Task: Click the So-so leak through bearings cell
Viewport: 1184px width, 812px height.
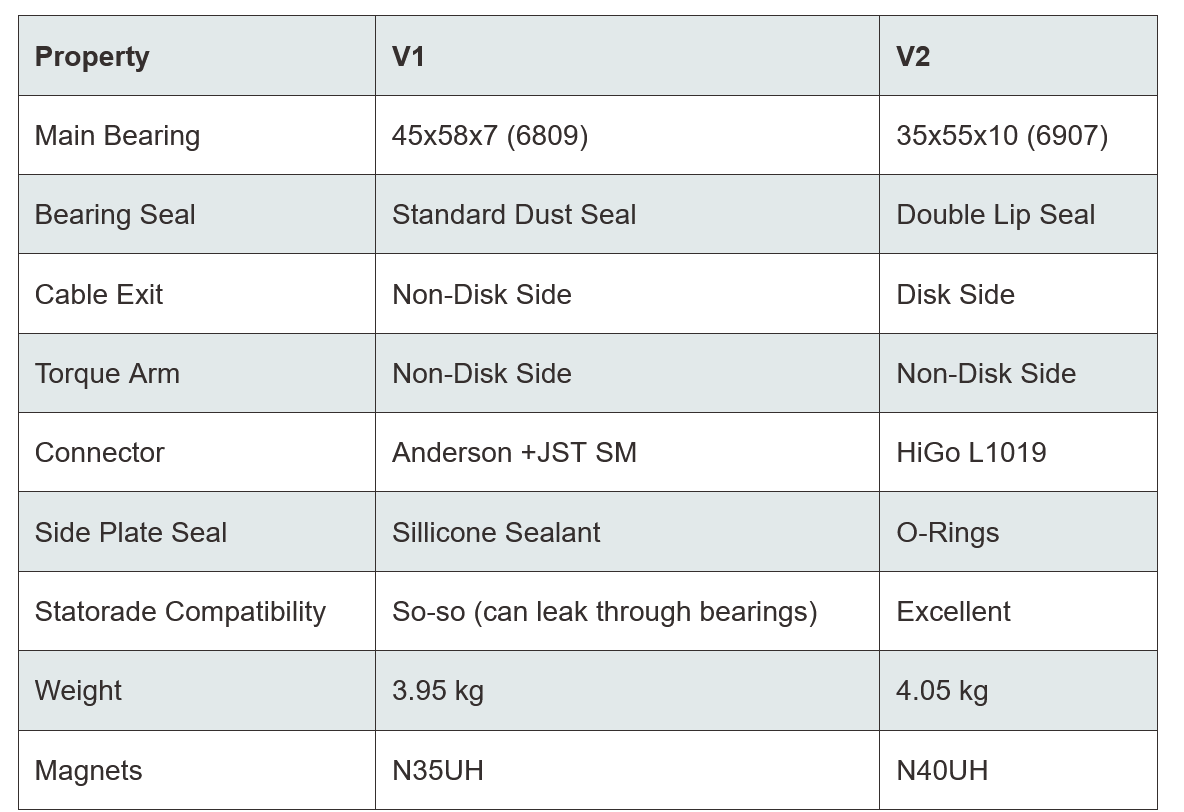Action: [604, 612]
